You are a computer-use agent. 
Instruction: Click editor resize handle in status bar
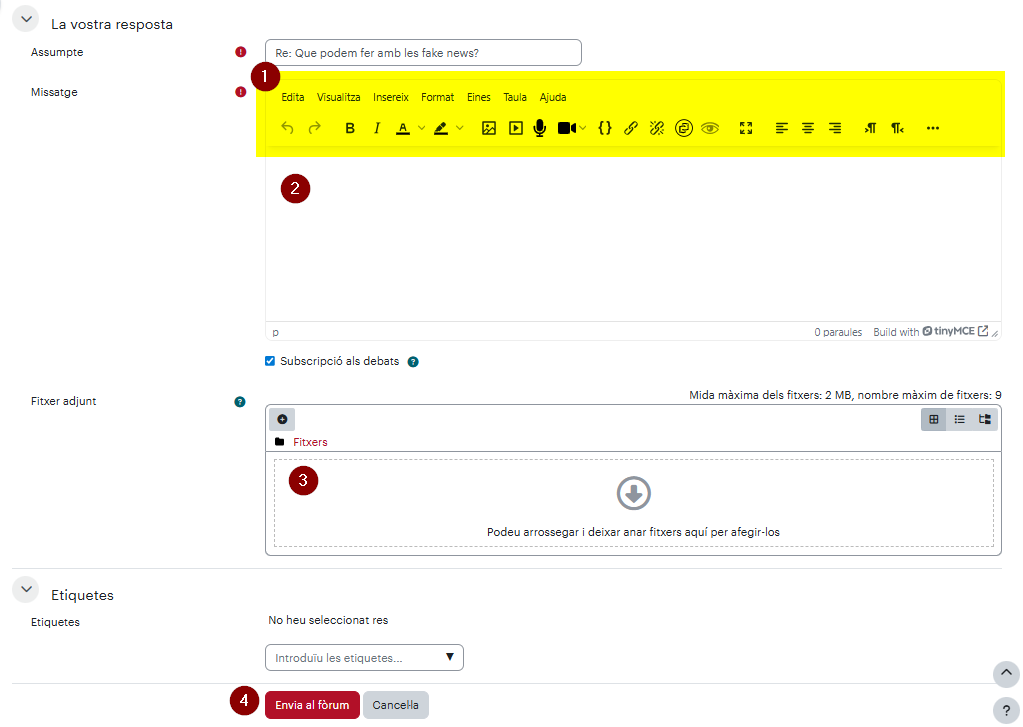point(995,333)
